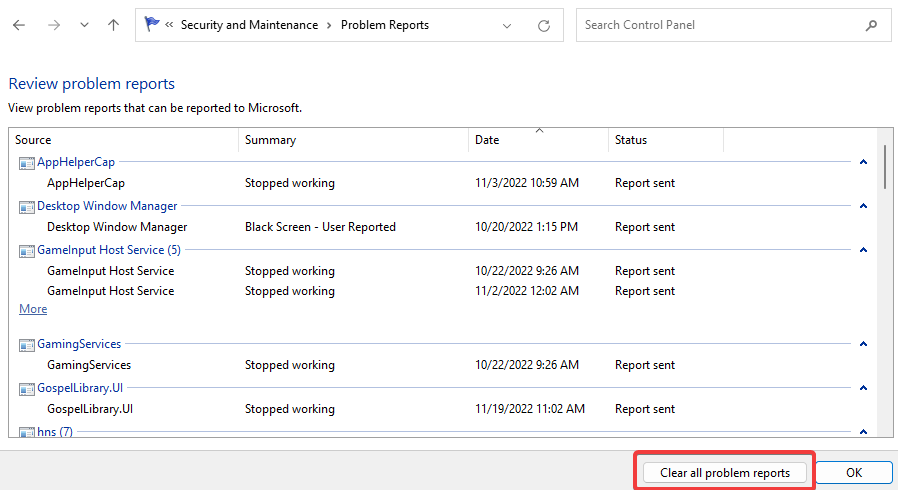Click the AppHelperCap group icon
898x490 pixels.
26,162
